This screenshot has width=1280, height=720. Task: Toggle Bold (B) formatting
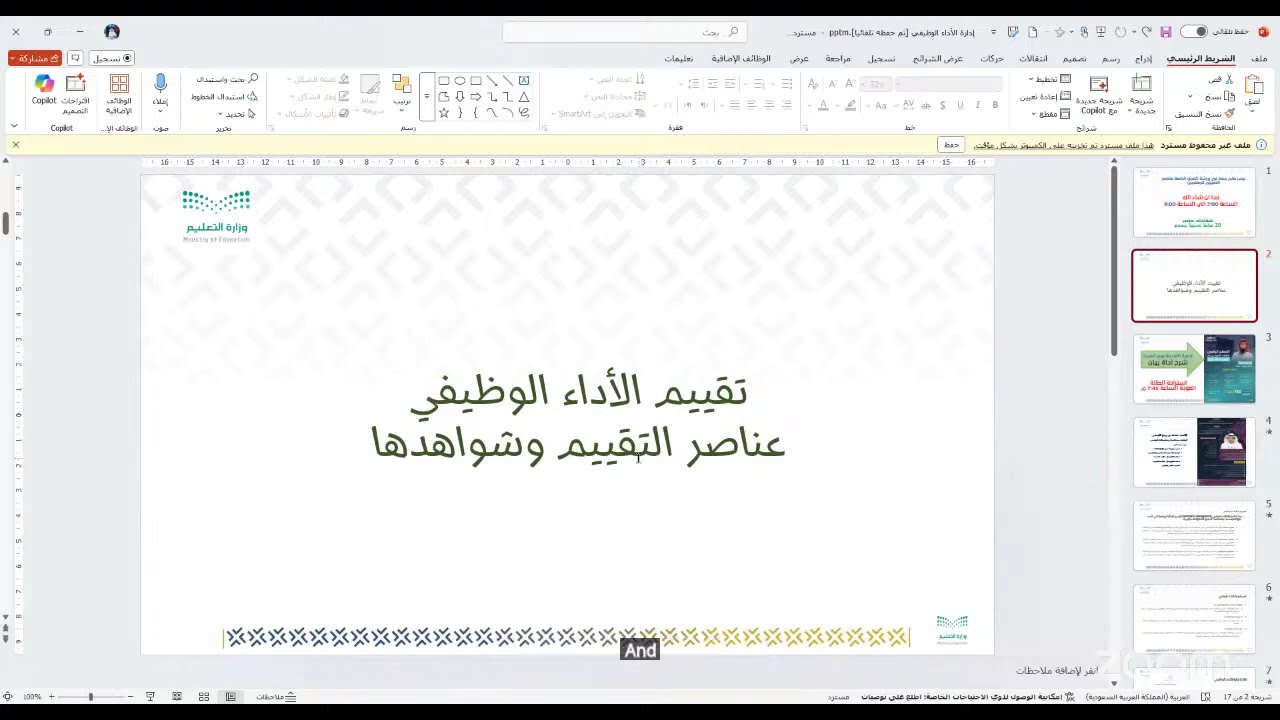(x=995, y=105)
